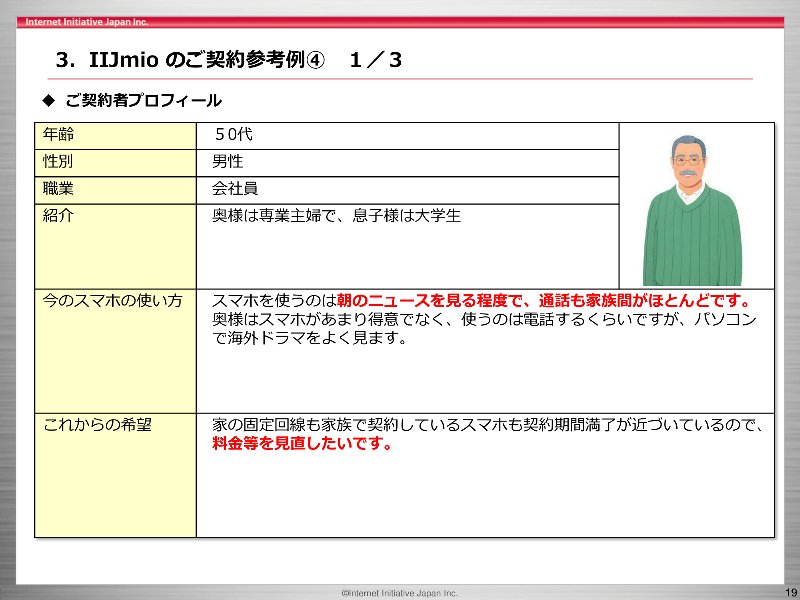Screen dimensions: 800x600
Task: Select the '職業' label cell
Action: click(115, 190)
